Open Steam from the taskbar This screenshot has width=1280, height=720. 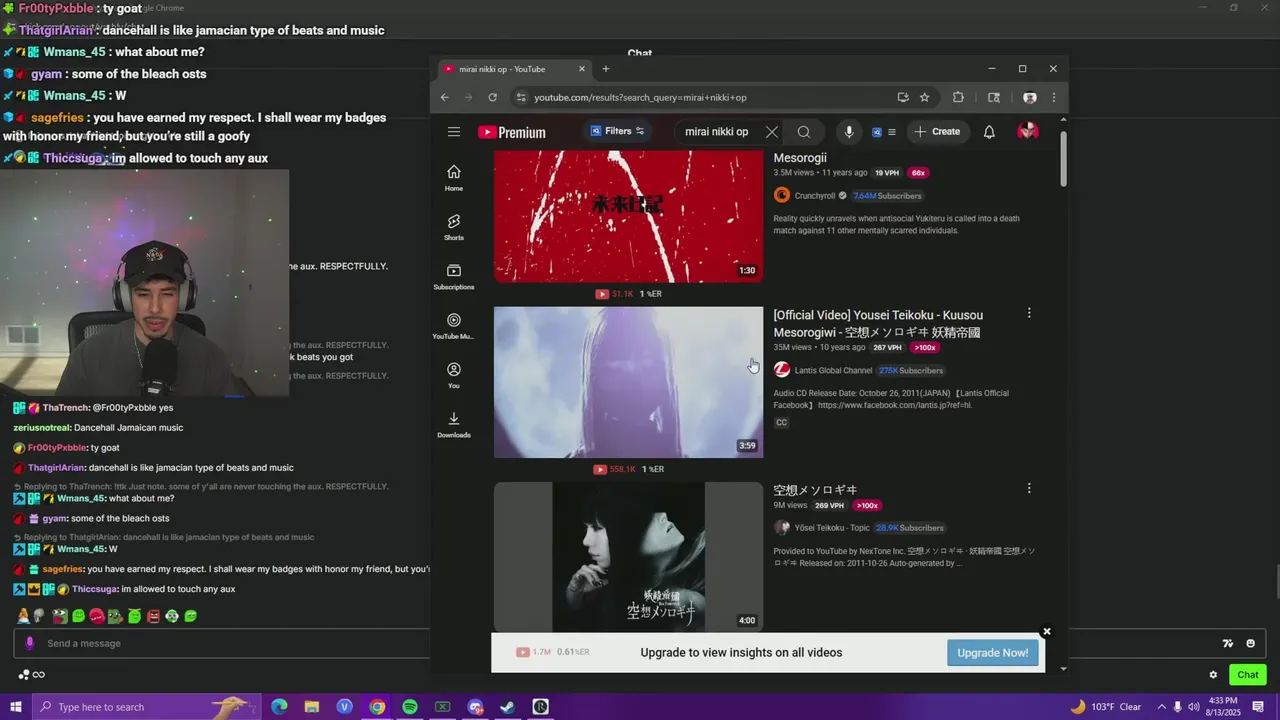click(x=508, y=707)
